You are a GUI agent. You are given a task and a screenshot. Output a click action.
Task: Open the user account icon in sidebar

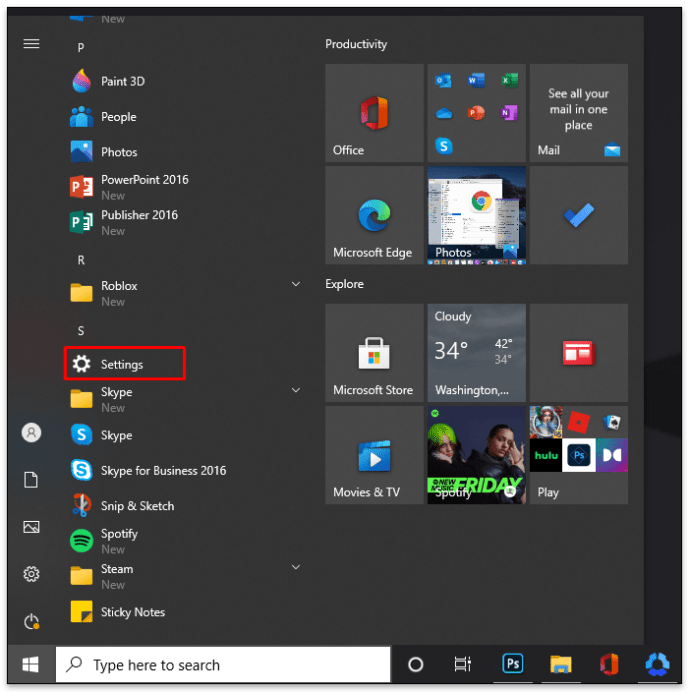point(31,432)
